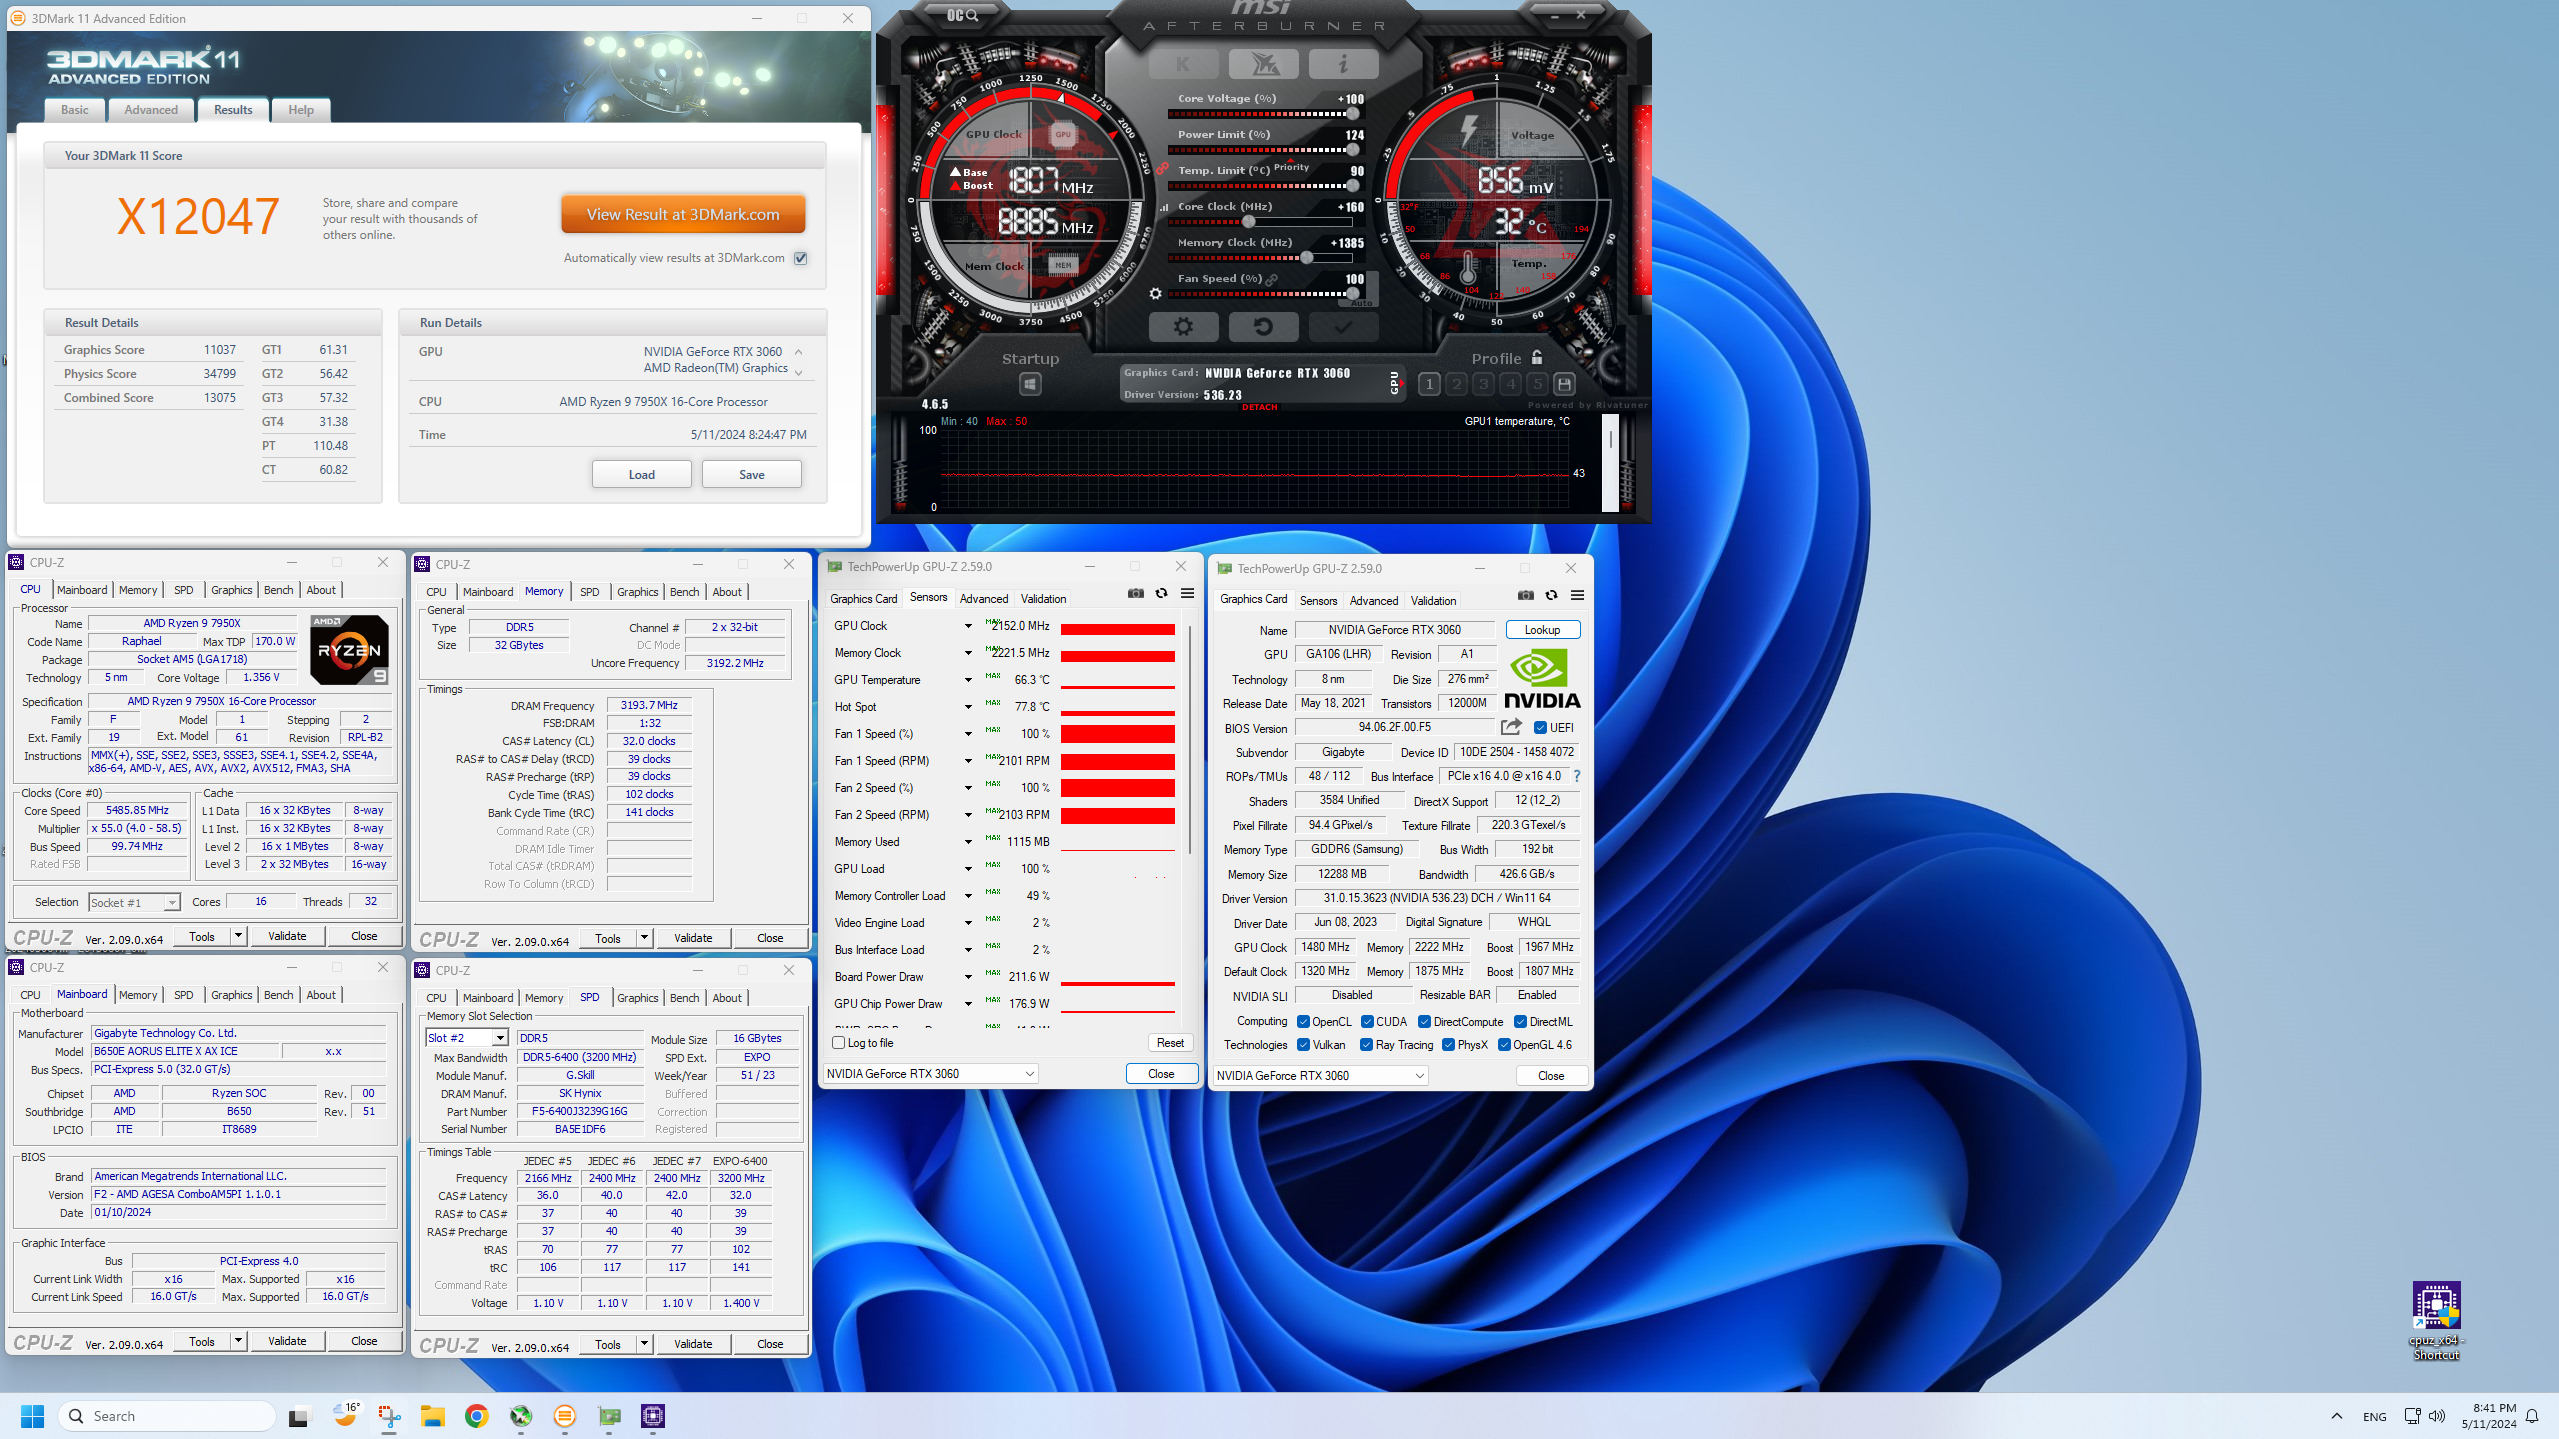Reset Afterburner settings with revert arrow
The width and height of the screenshot is (2559, 1439).
point(1263,327)
